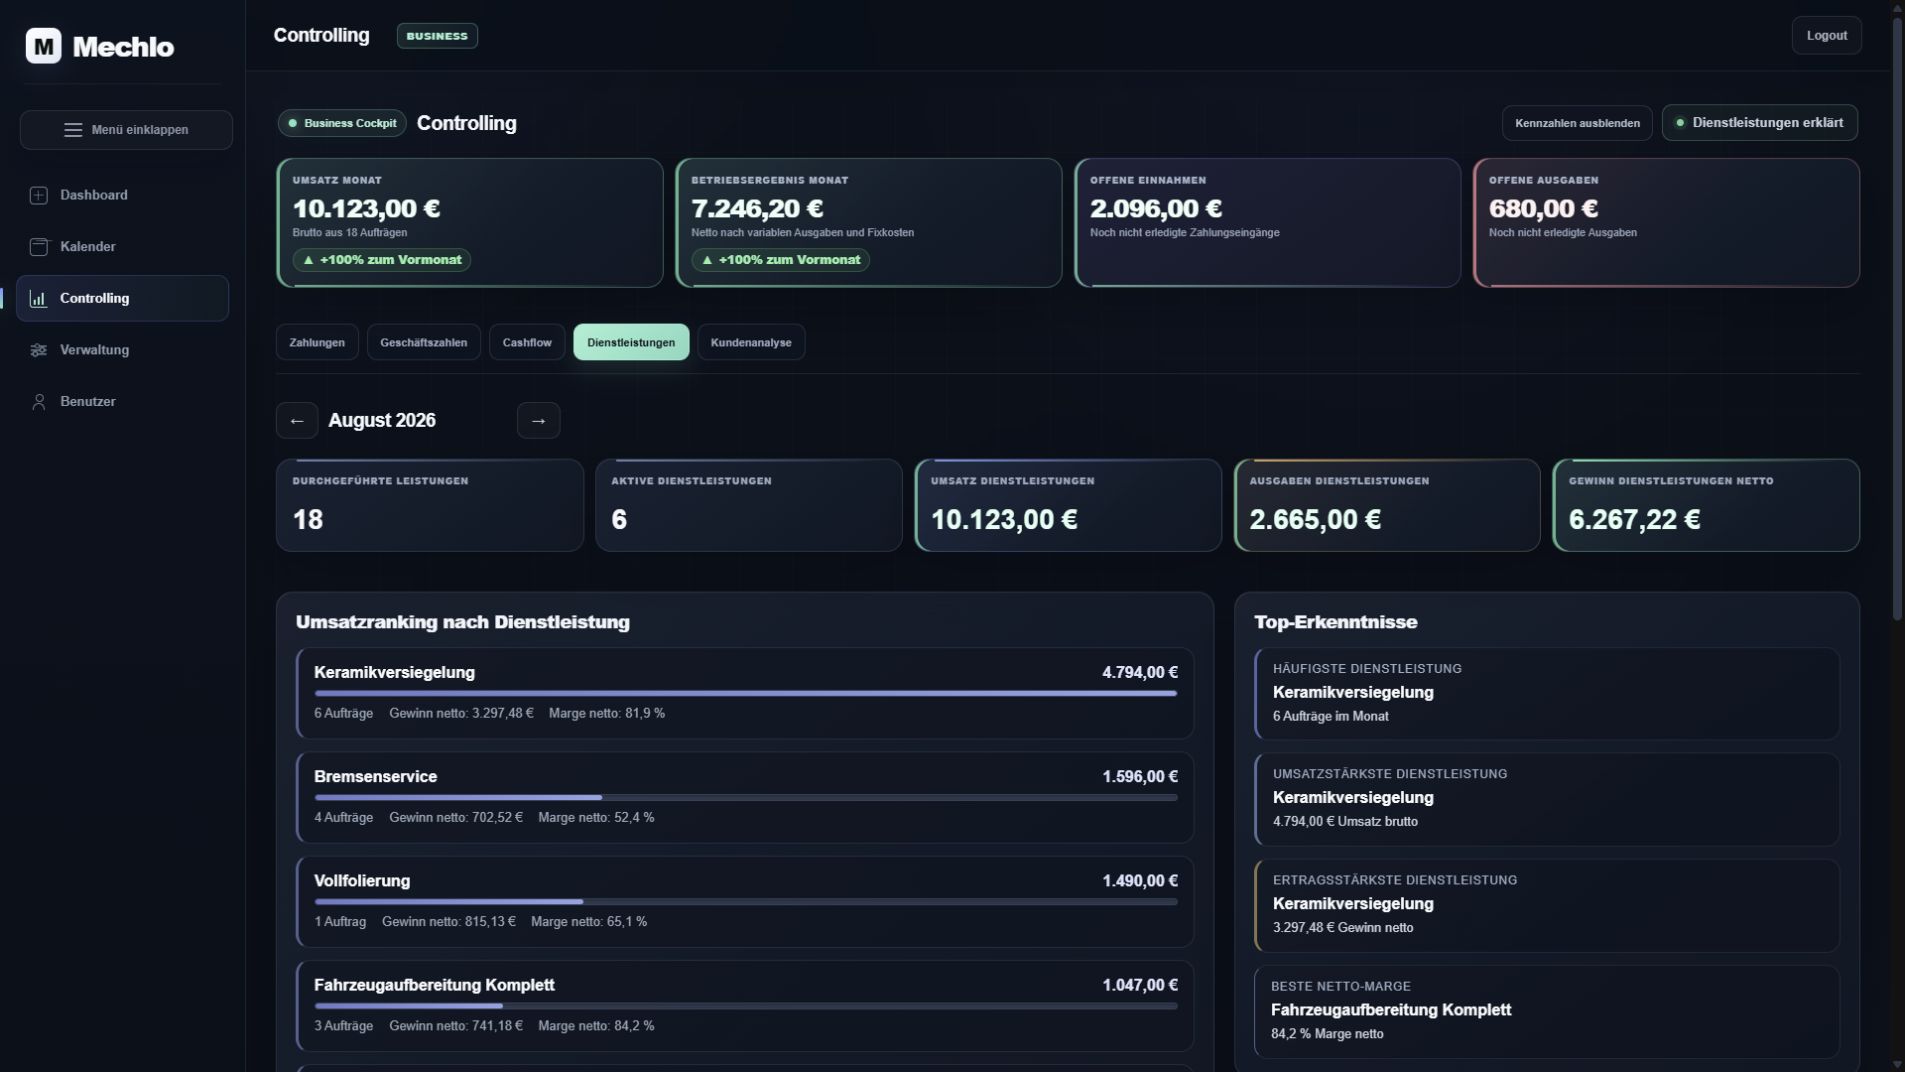The width and height of the screenshot is (1905, 1072).
Task: Click the page vertical scrollbar
Action: (x=1897, y=320)
